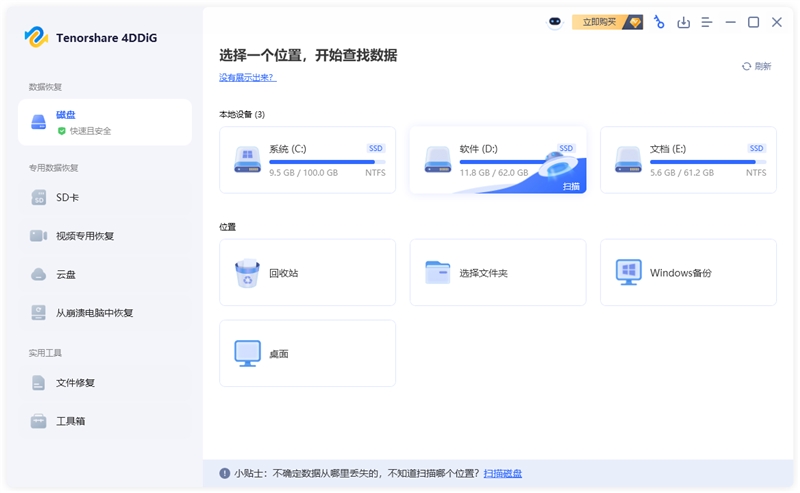Select the 文档 (E:) drive card
Image resolution: width=800 pixels, height=493 pixels.
(x=688, y=160)
